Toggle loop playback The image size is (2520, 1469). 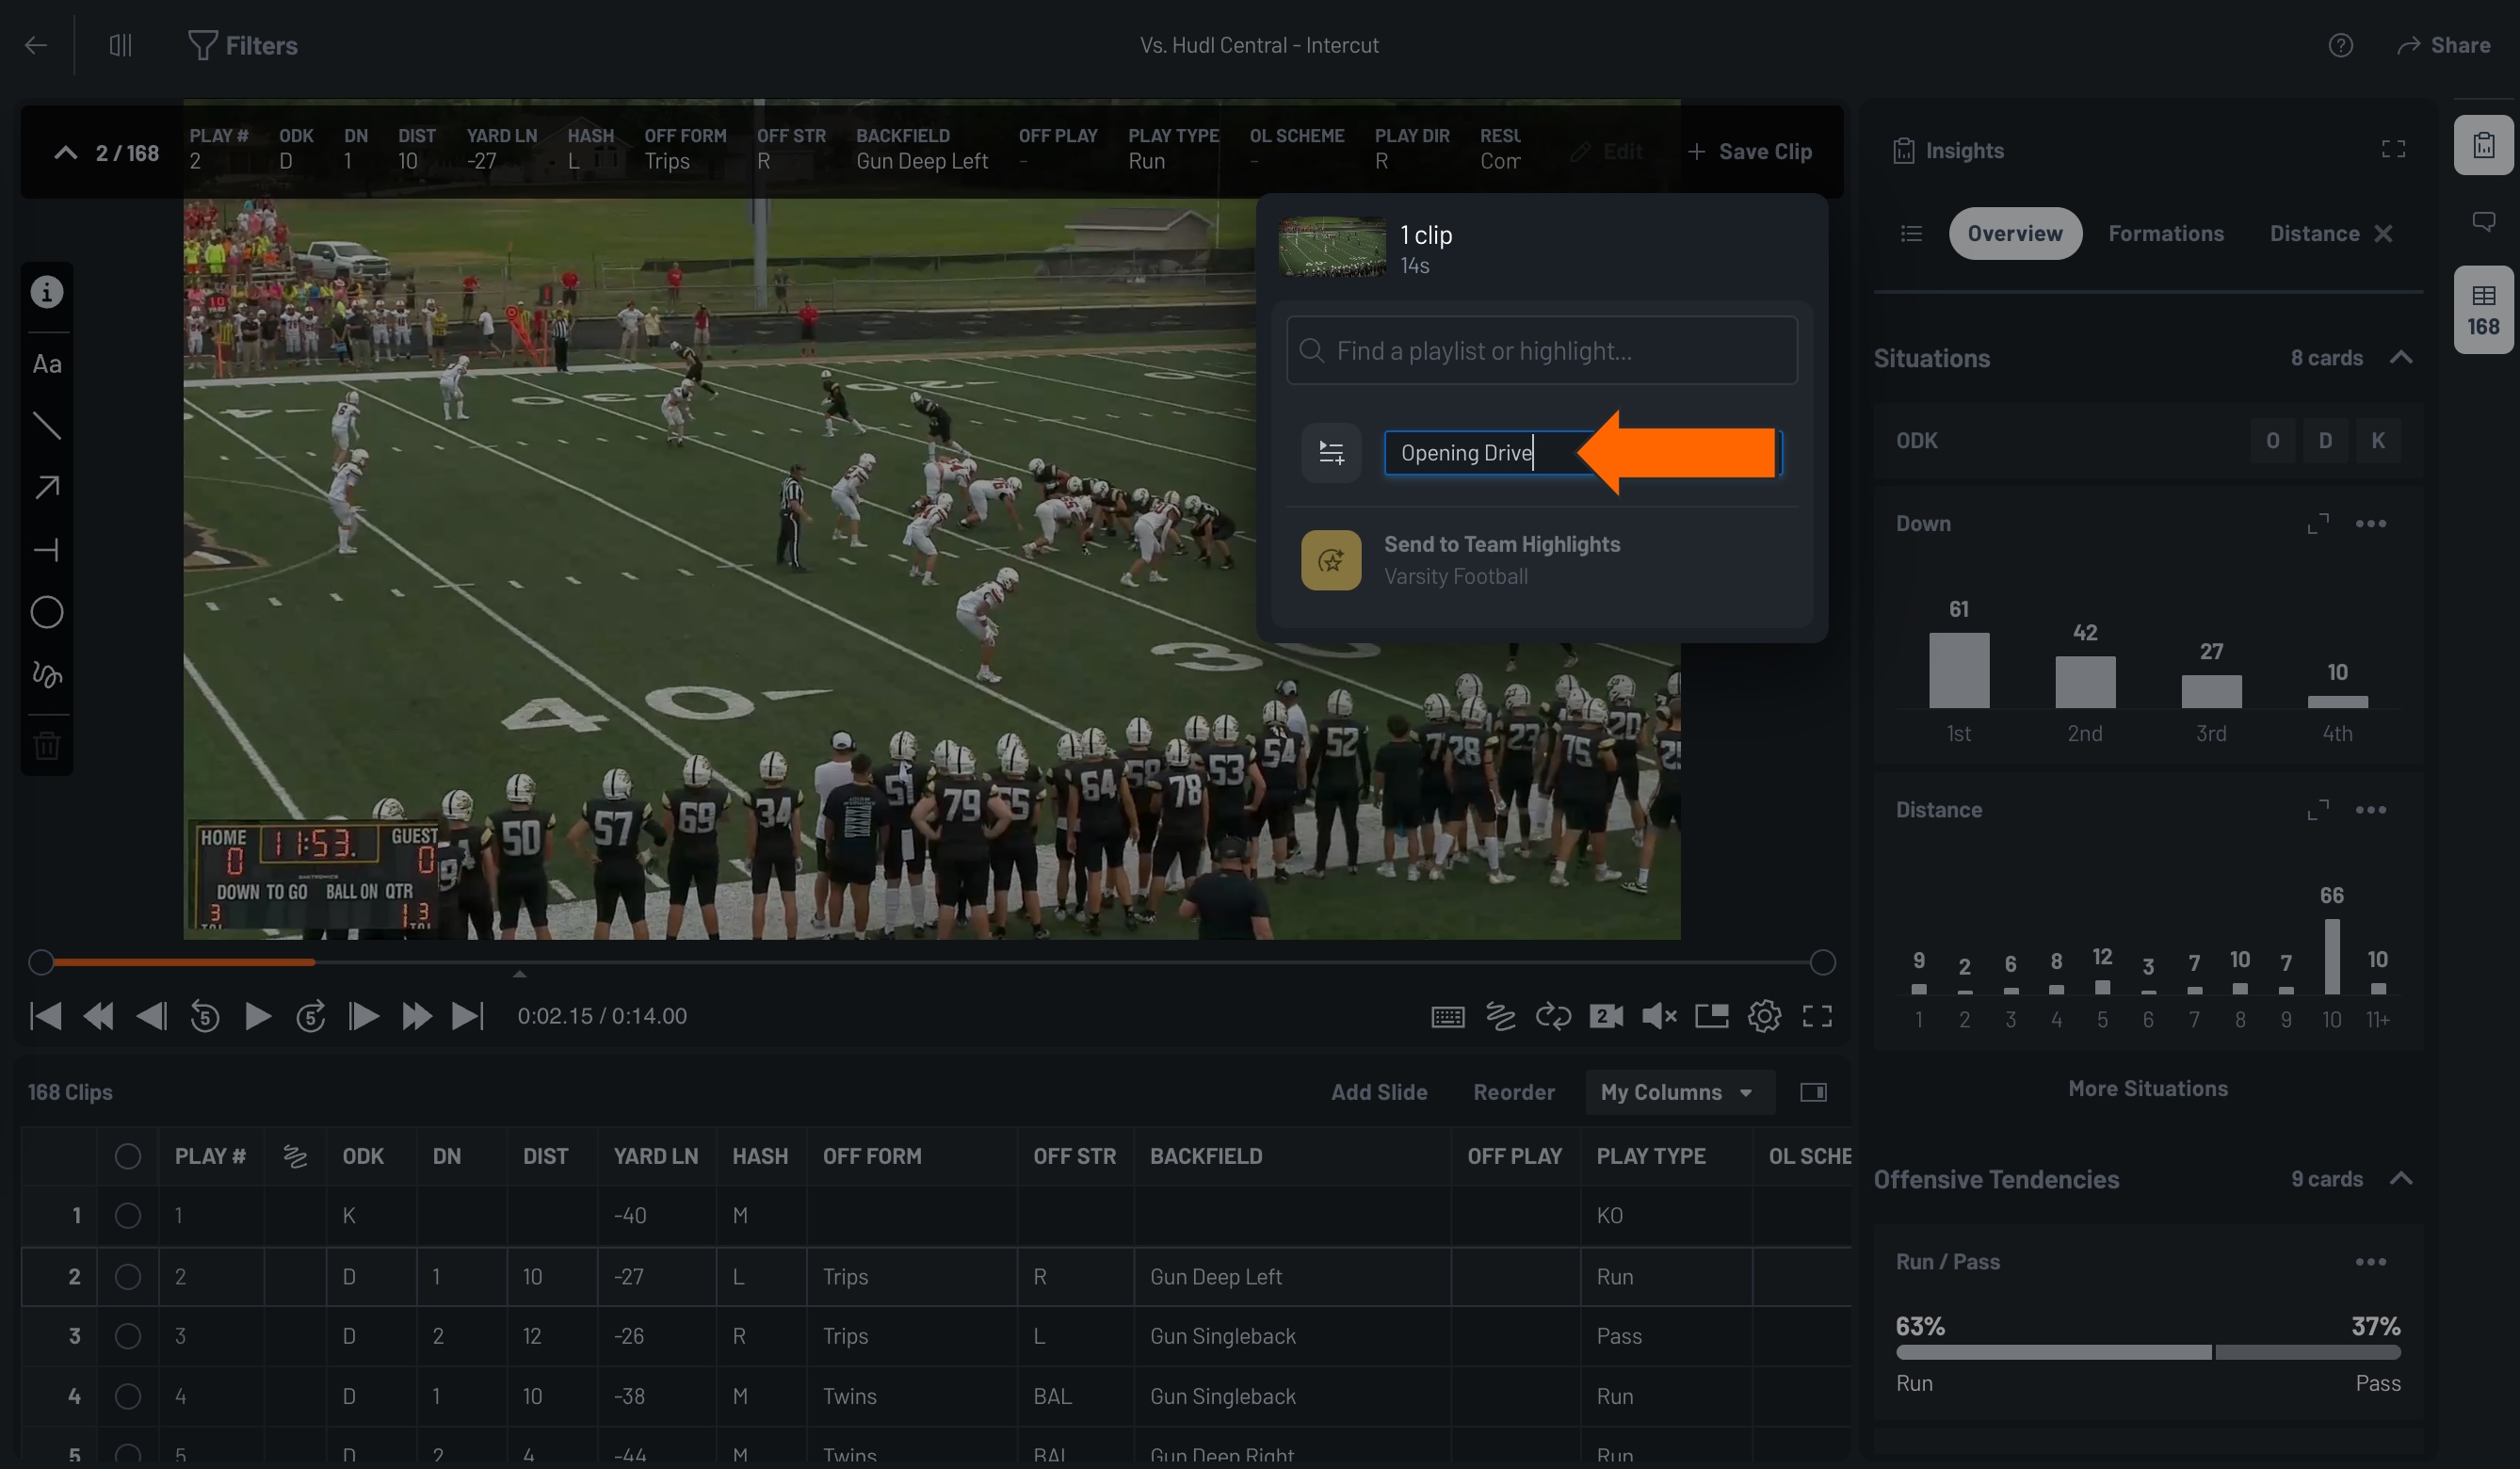click(x=1553, y=1015)
